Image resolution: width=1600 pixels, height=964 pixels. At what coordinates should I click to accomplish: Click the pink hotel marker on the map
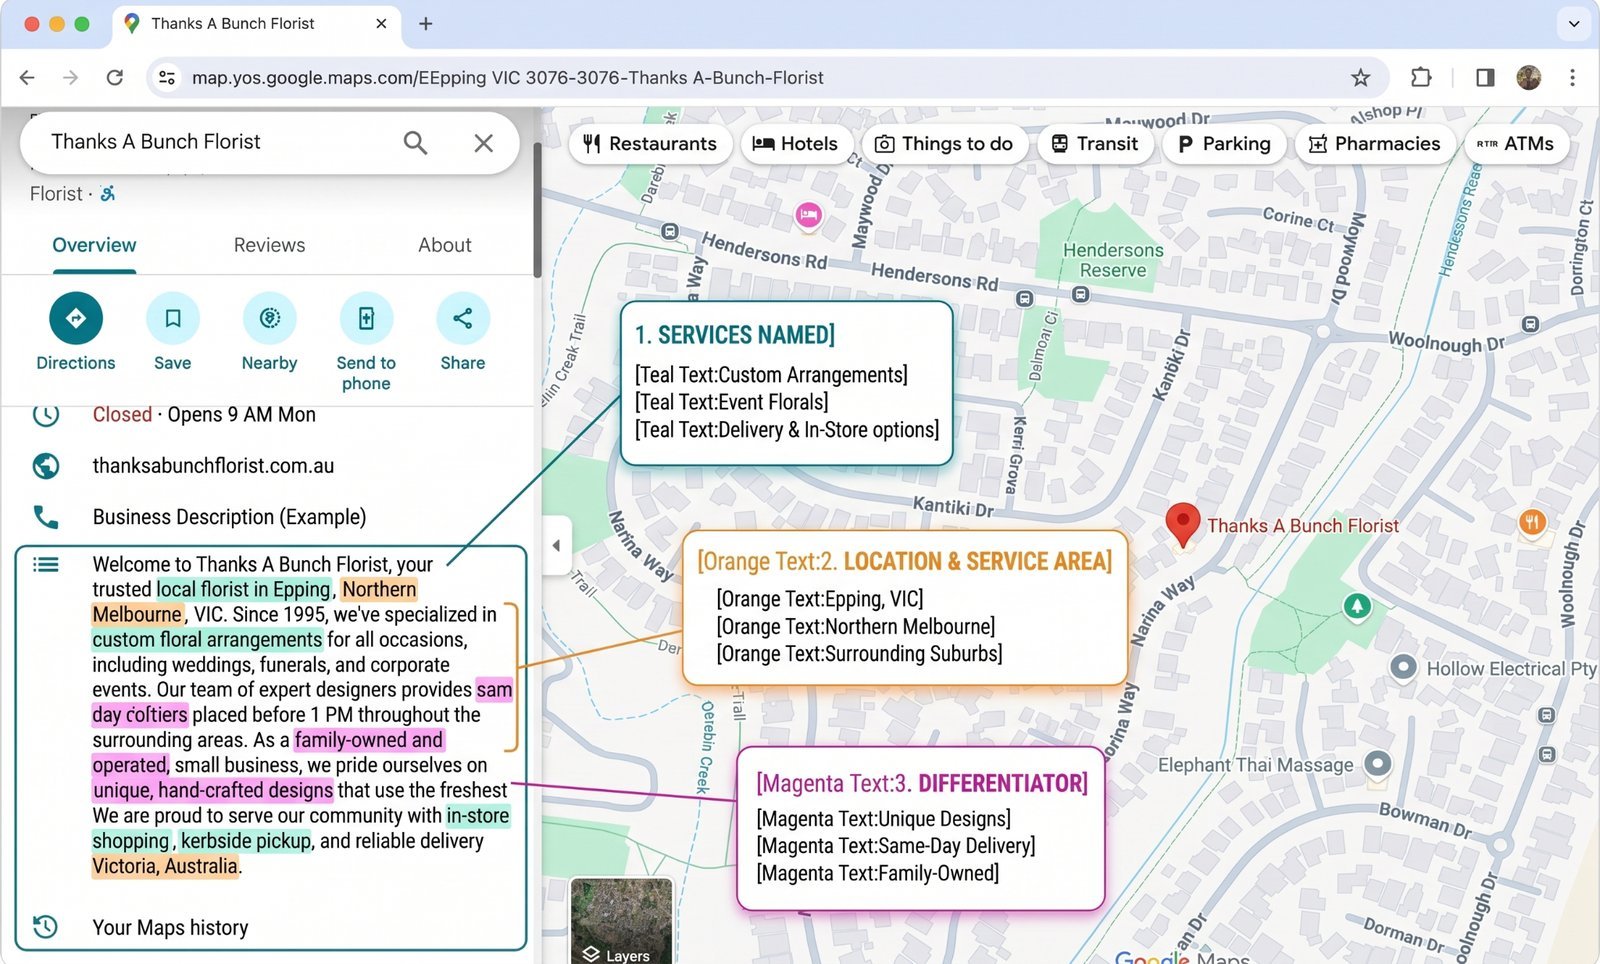pyautogui.click(x=808, y=214)
